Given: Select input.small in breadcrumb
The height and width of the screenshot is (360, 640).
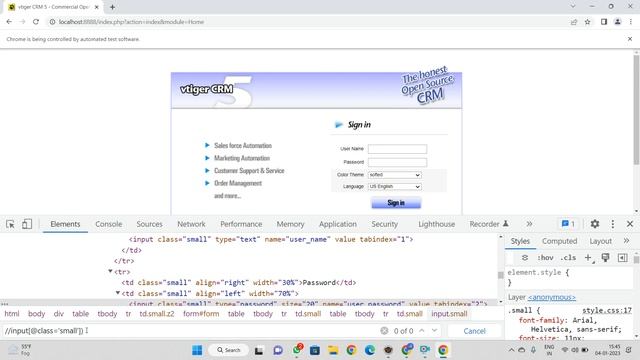Looking at the screenshot, I should (x=449, y=314).
